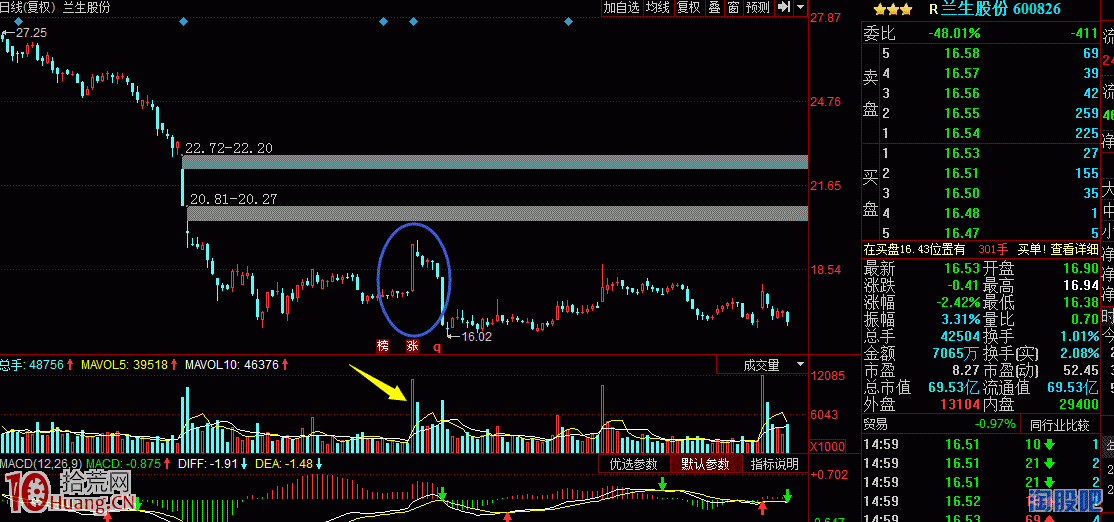
Task: Click the 内盘 value 29400
Action: pyautogui.click(x=1078, y=405)
